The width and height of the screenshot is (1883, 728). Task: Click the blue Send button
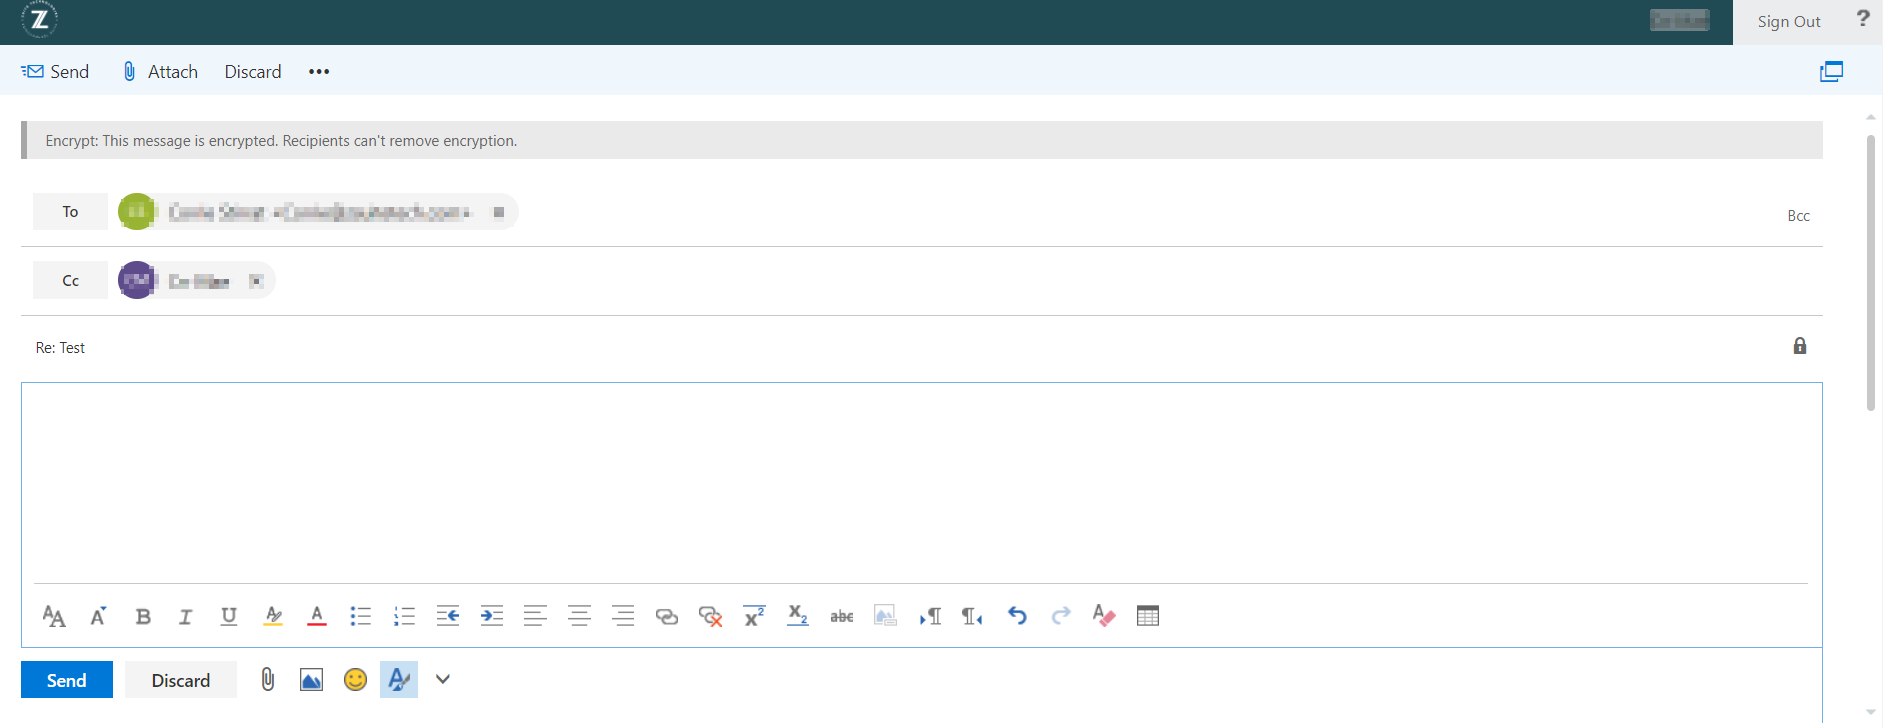tap(67, 680)
